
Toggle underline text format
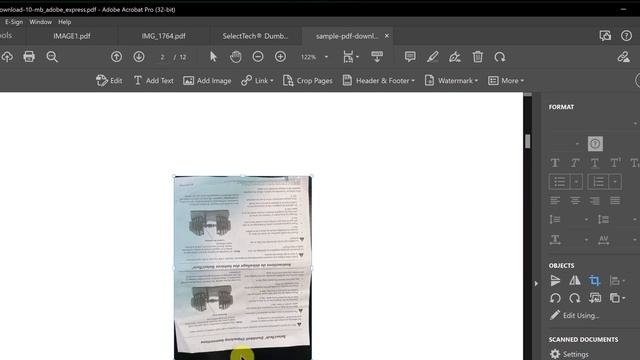pyautogui.click(x=595, y=163)
